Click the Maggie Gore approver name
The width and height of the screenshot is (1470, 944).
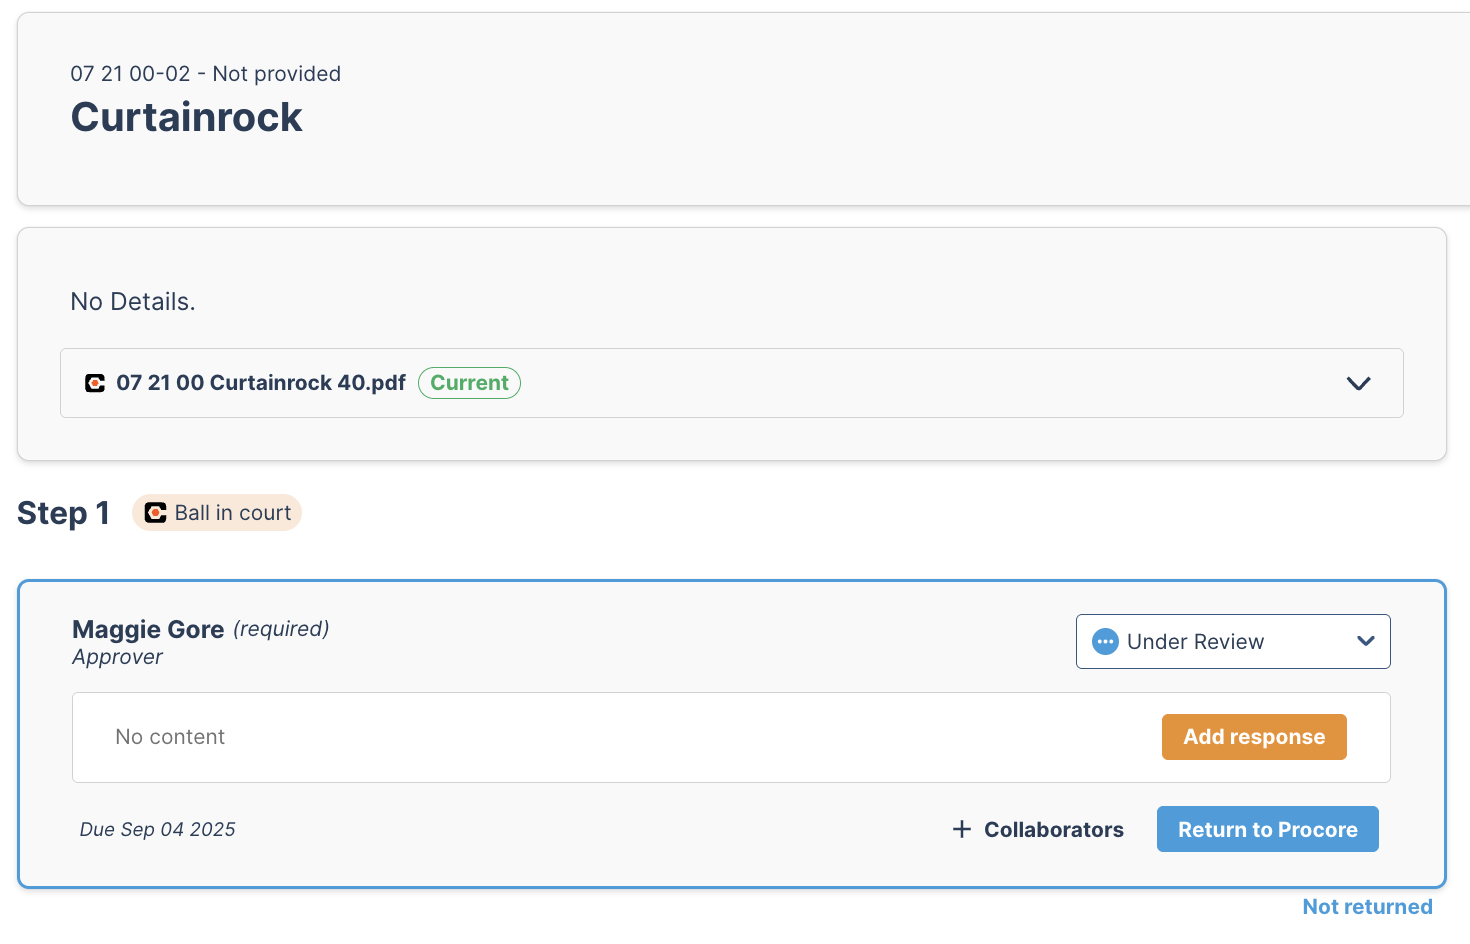pyautogui.click(x=148, y=629)
